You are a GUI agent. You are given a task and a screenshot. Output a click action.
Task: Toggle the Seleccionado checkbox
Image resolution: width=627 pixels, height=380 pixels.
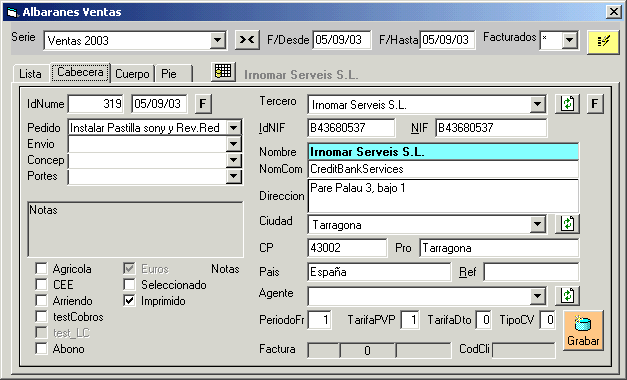click(129, 284)
